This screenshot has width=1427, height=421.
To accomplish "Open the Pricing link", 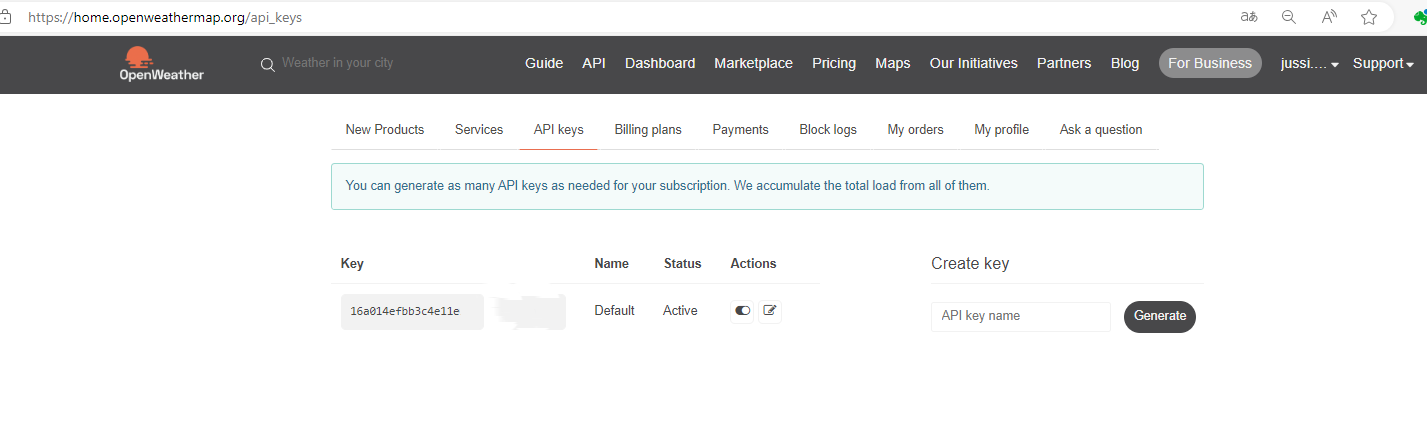I will (834, 63).
